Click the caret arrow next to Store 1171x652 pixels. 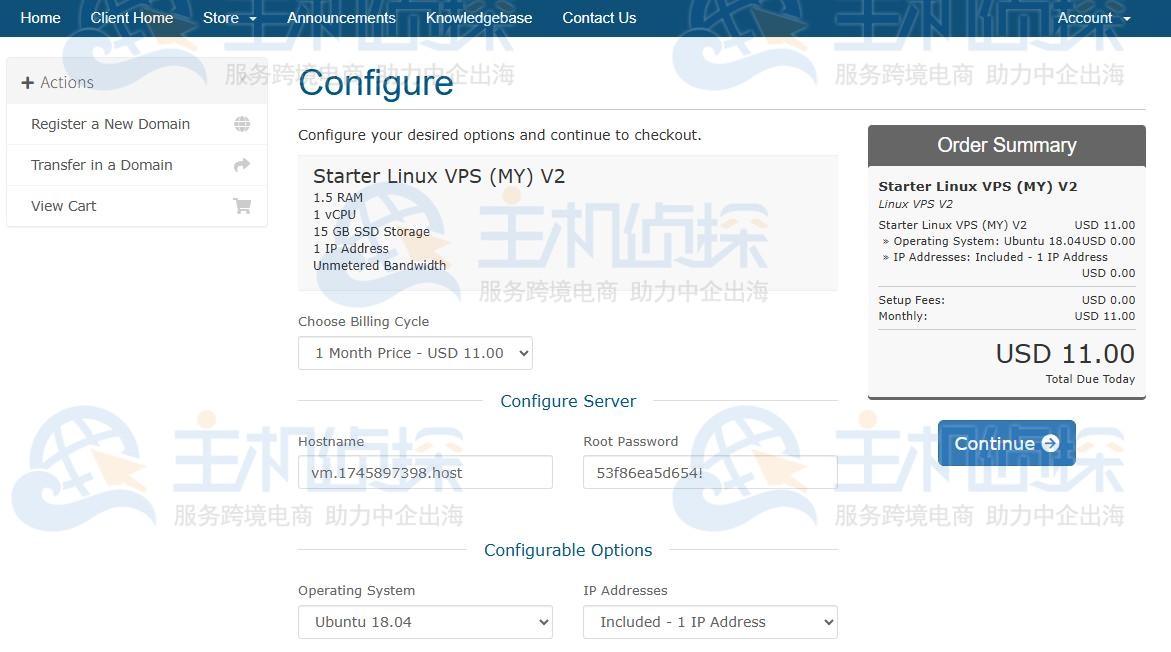[253, 19]
